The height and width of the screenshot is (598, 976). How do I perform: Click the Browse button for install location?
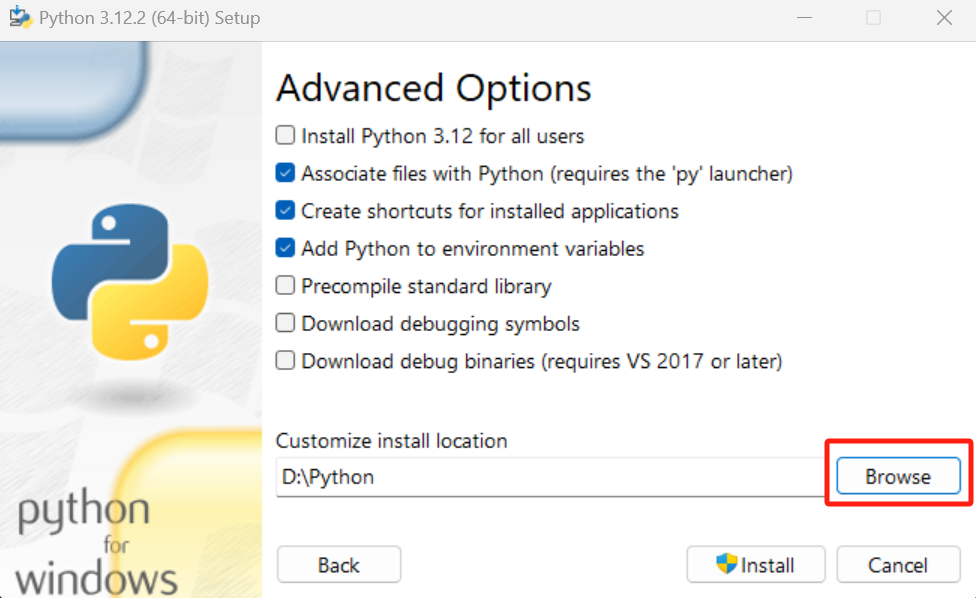pyautogui.click(x=898, y=477)
